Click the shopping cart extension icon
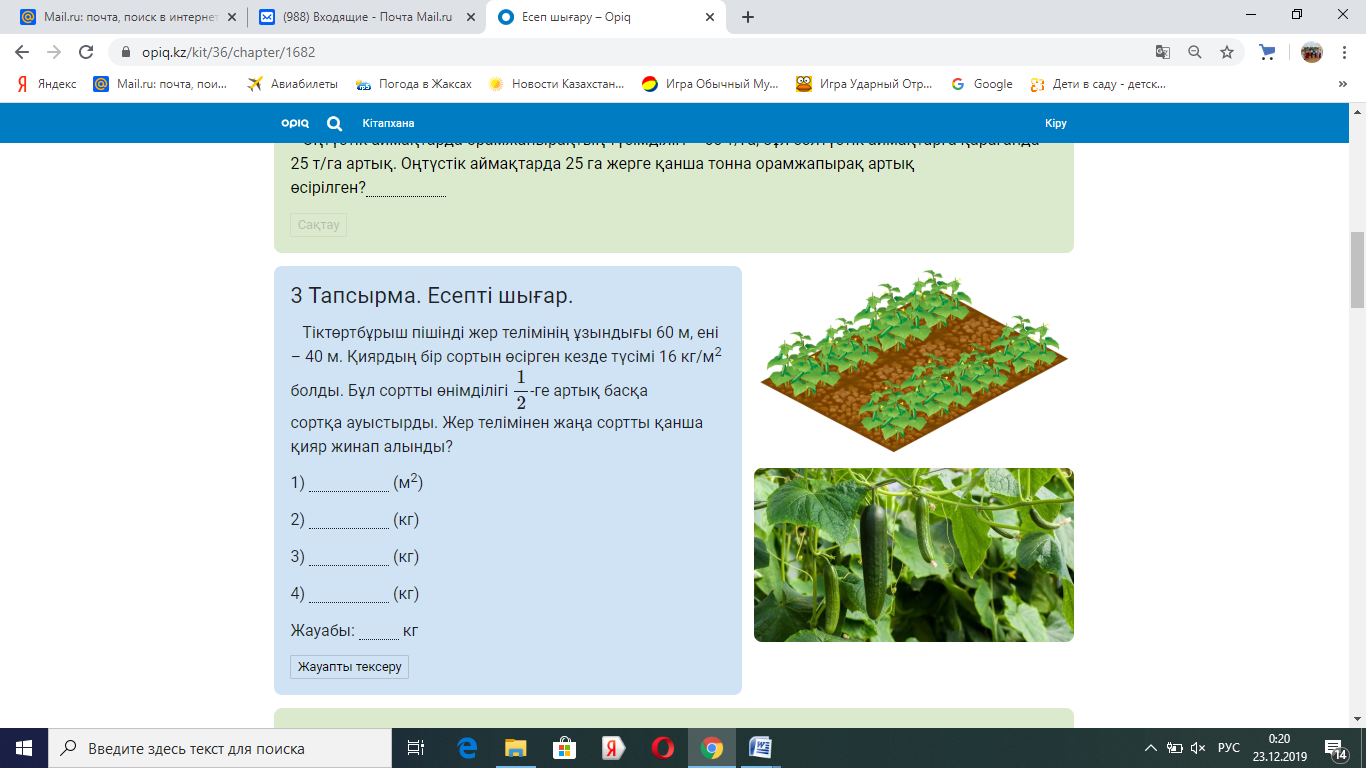This screenshot has width=1366, height=768. point(1267,52)
